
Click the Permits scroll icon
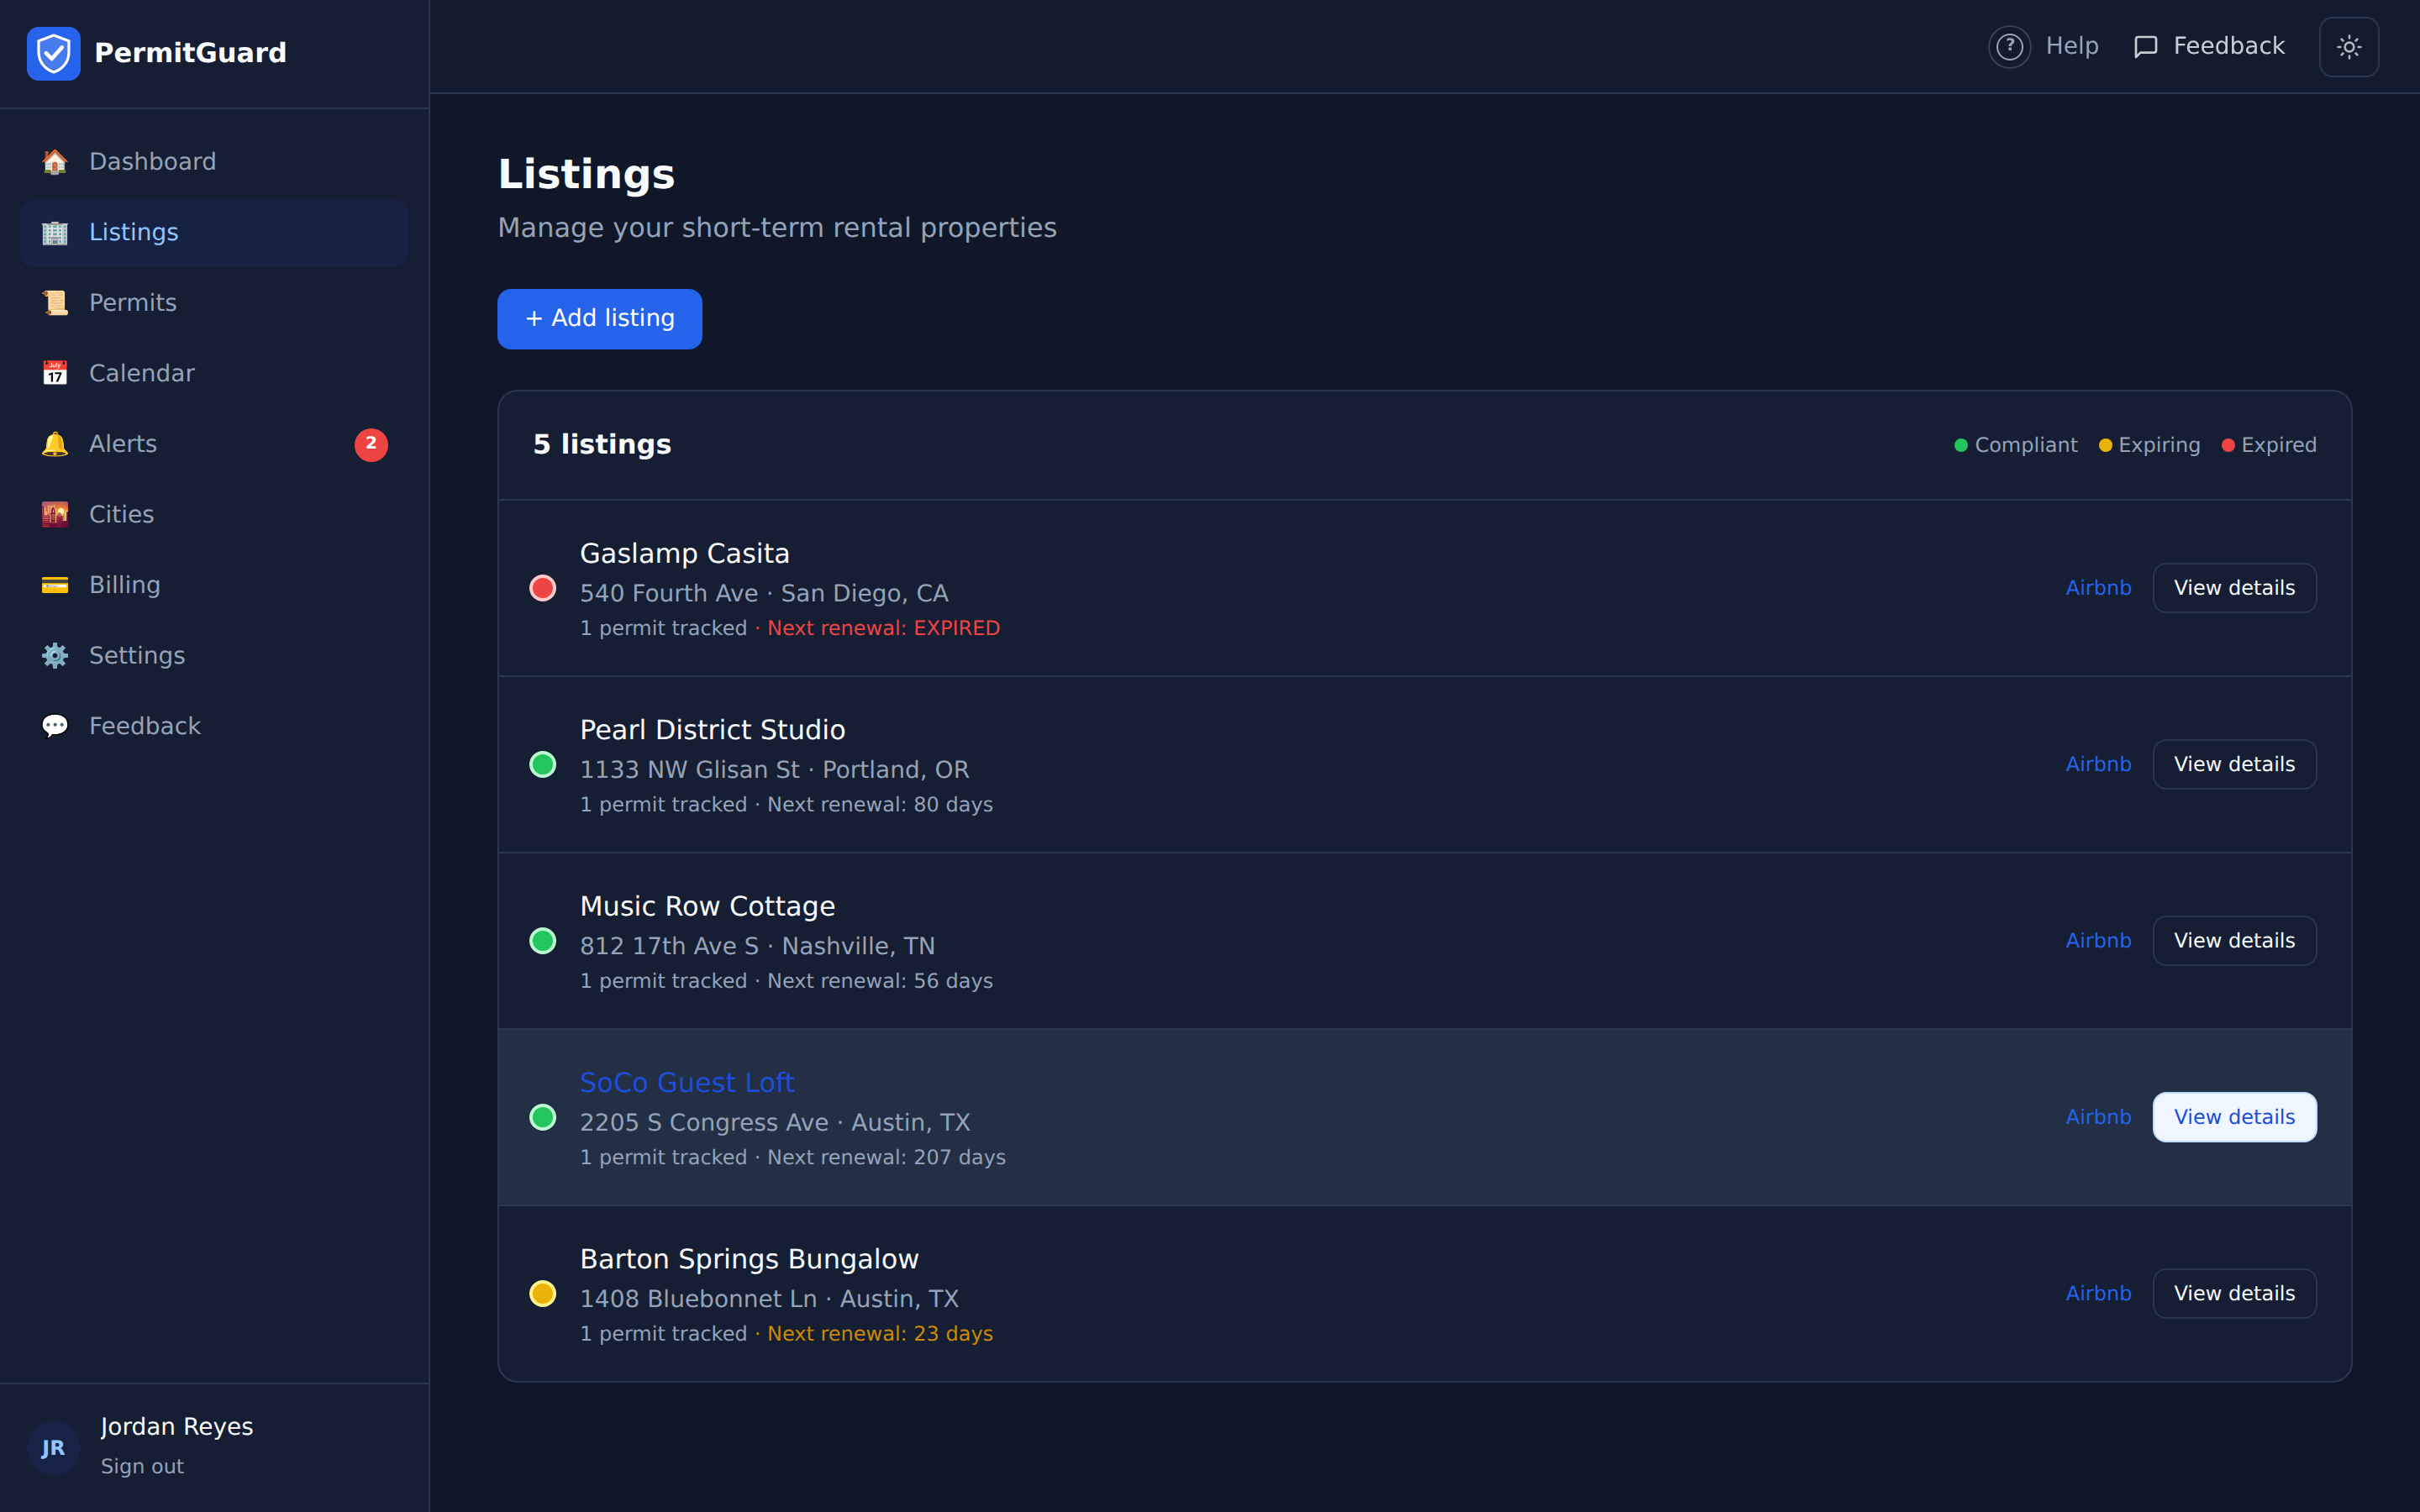(x=55, y=303)
